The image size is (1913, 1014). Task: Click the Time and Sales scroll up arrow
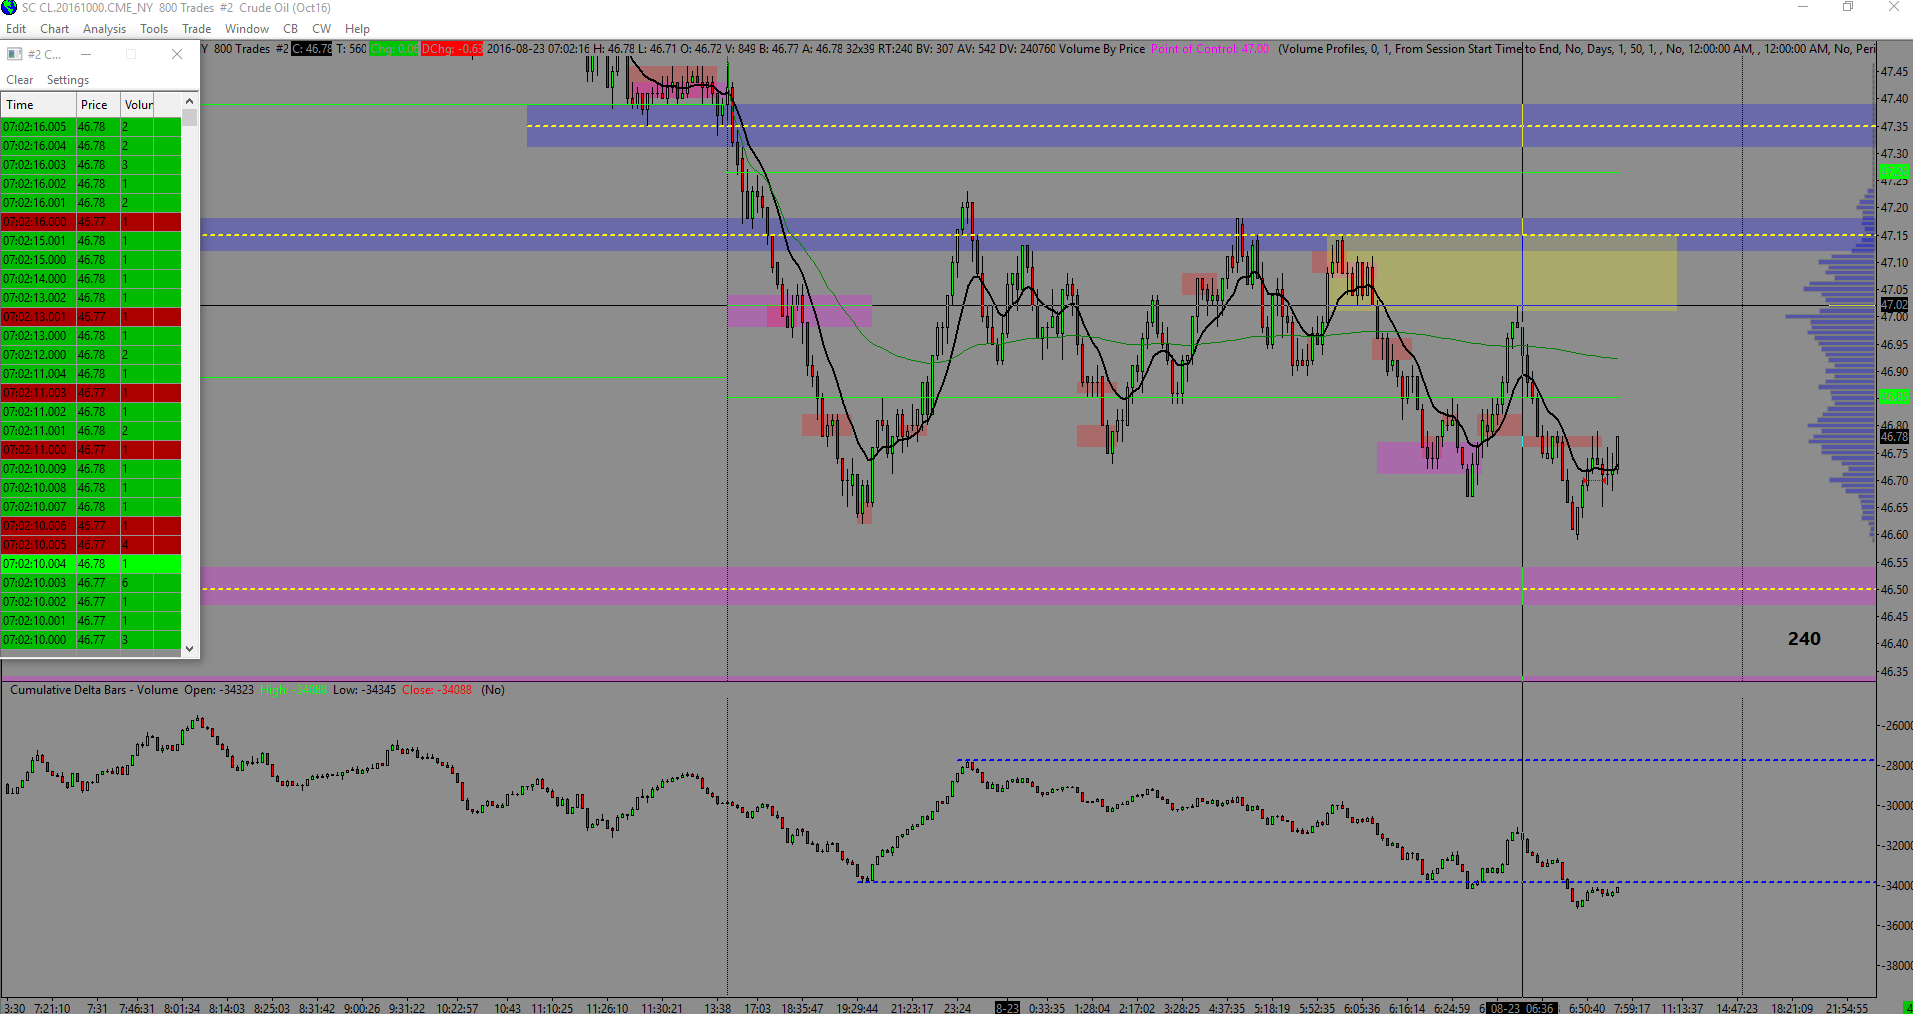tap(189, 102)
